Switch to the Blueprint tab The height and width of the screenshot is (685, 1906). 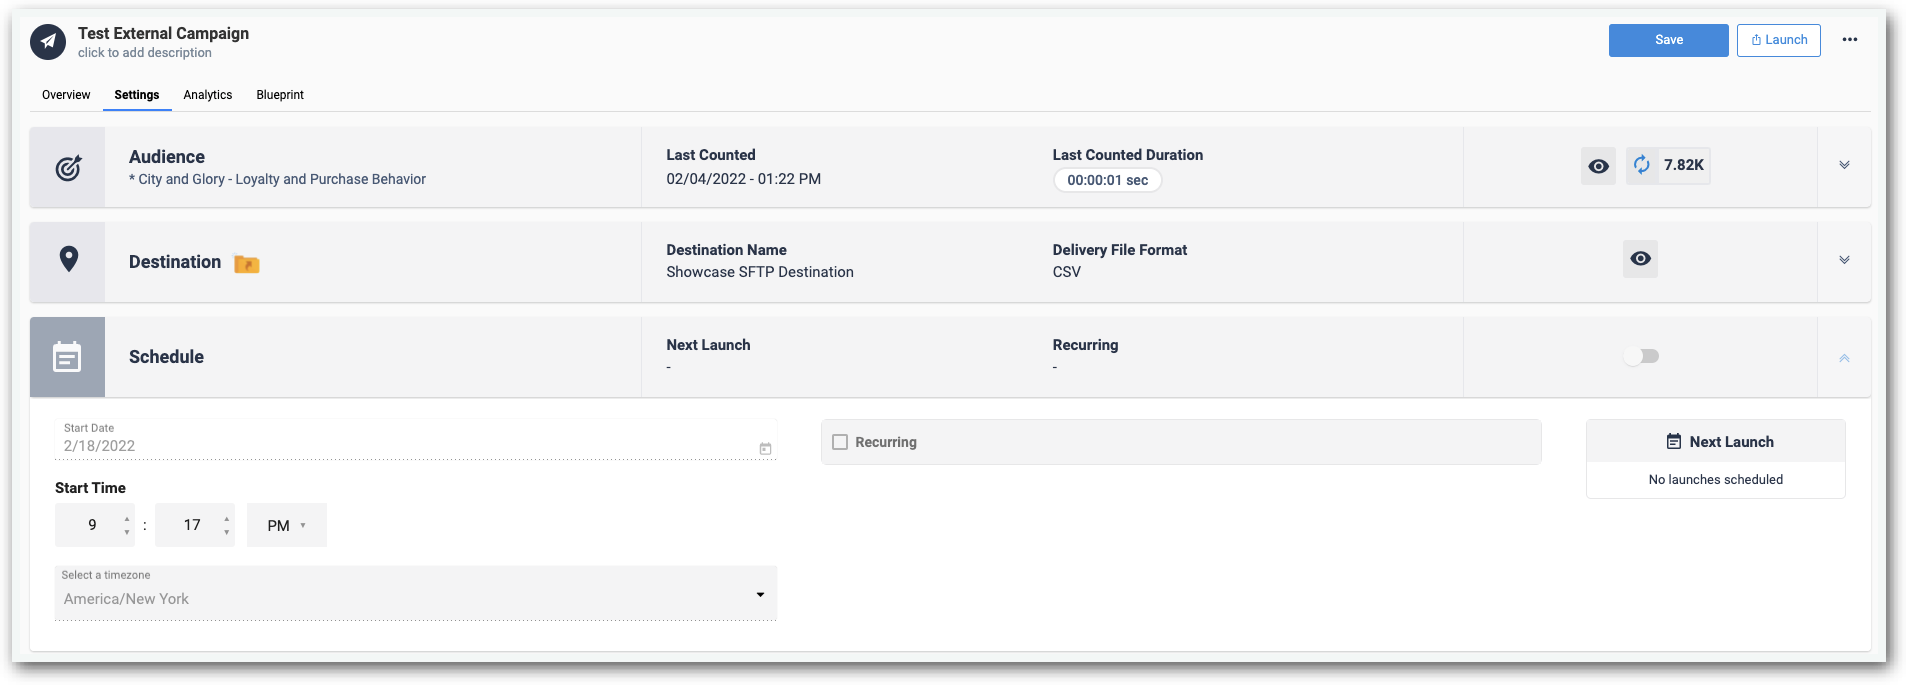pyautogui.click(x=280, y=95)
